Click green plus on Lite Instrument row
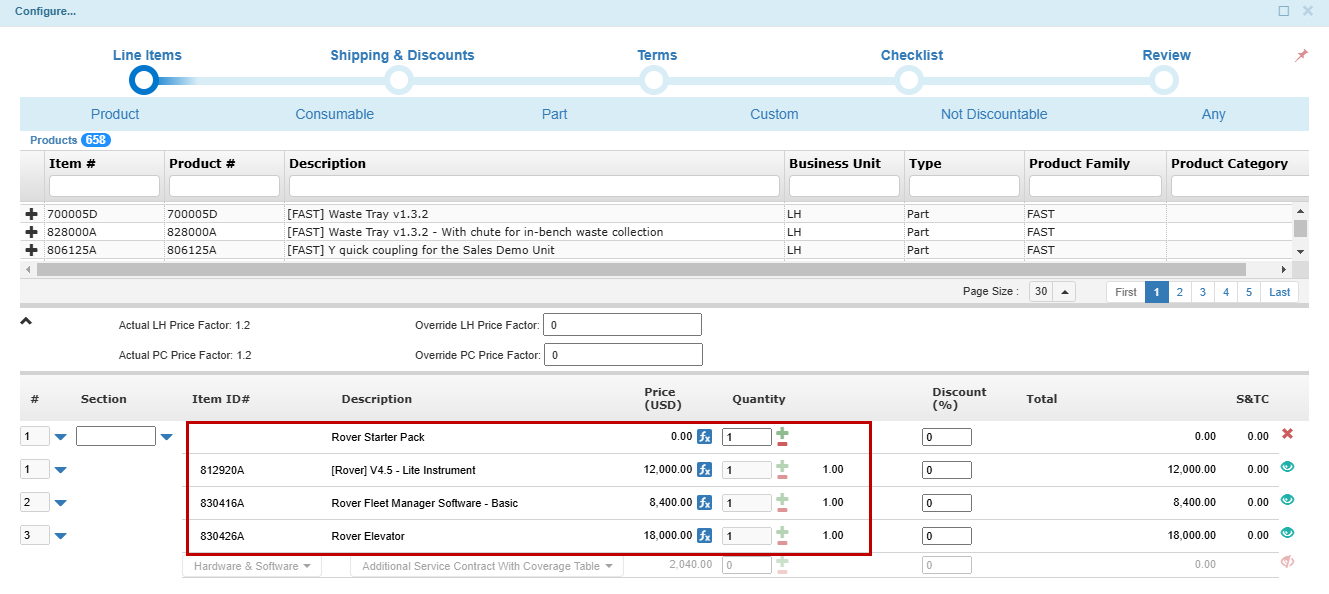1329x594 pixels. pyautogui.click(x=782, y=465)
